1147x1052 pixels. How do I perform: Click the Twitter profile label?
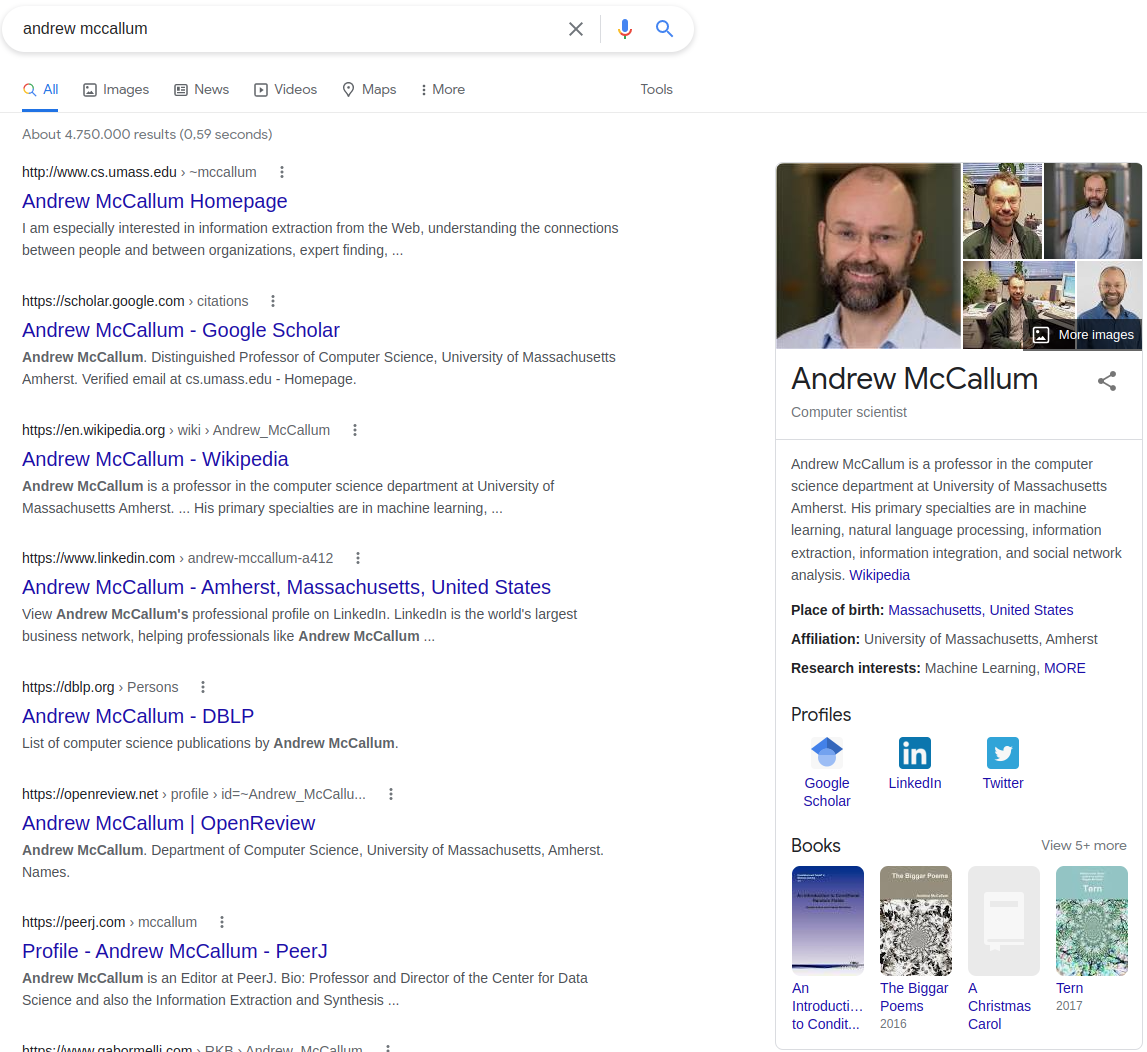tap(1002, 783)
